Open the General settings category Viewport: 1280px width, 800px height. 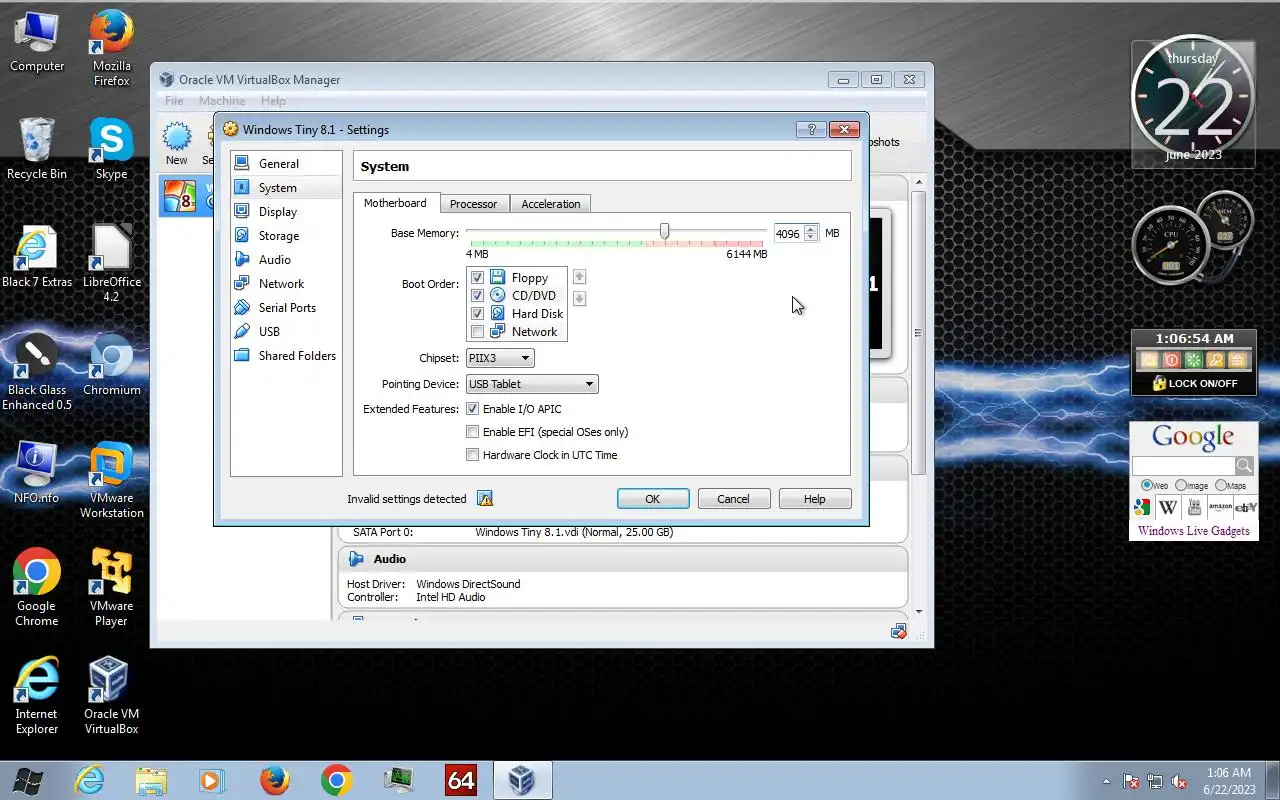click(x=285, y=164)
